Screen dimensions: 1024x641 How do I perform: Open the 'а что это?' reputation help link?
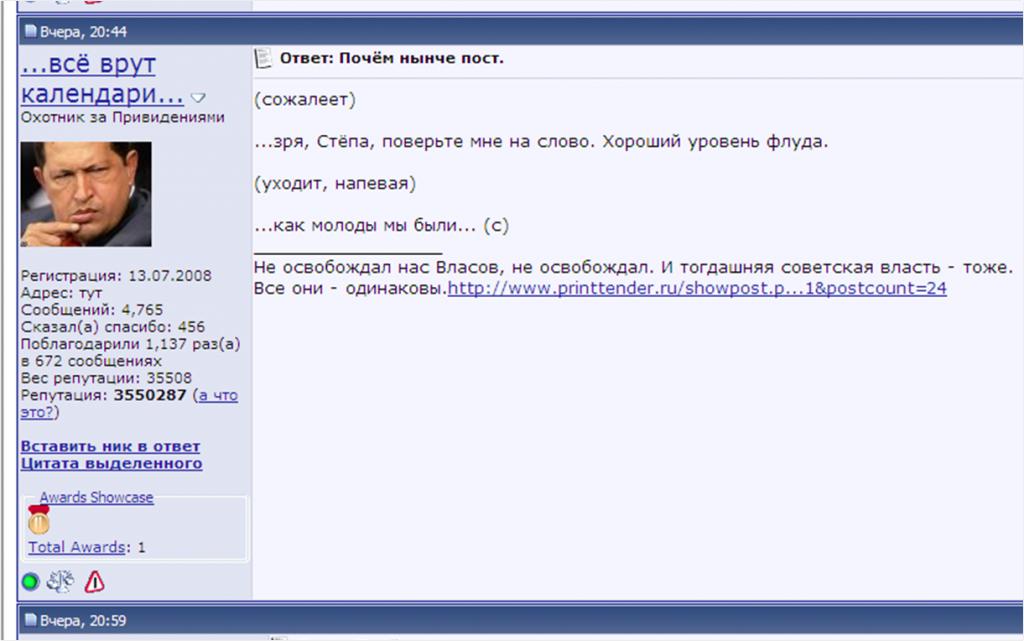pyautogui.click(x=217, y=396)
